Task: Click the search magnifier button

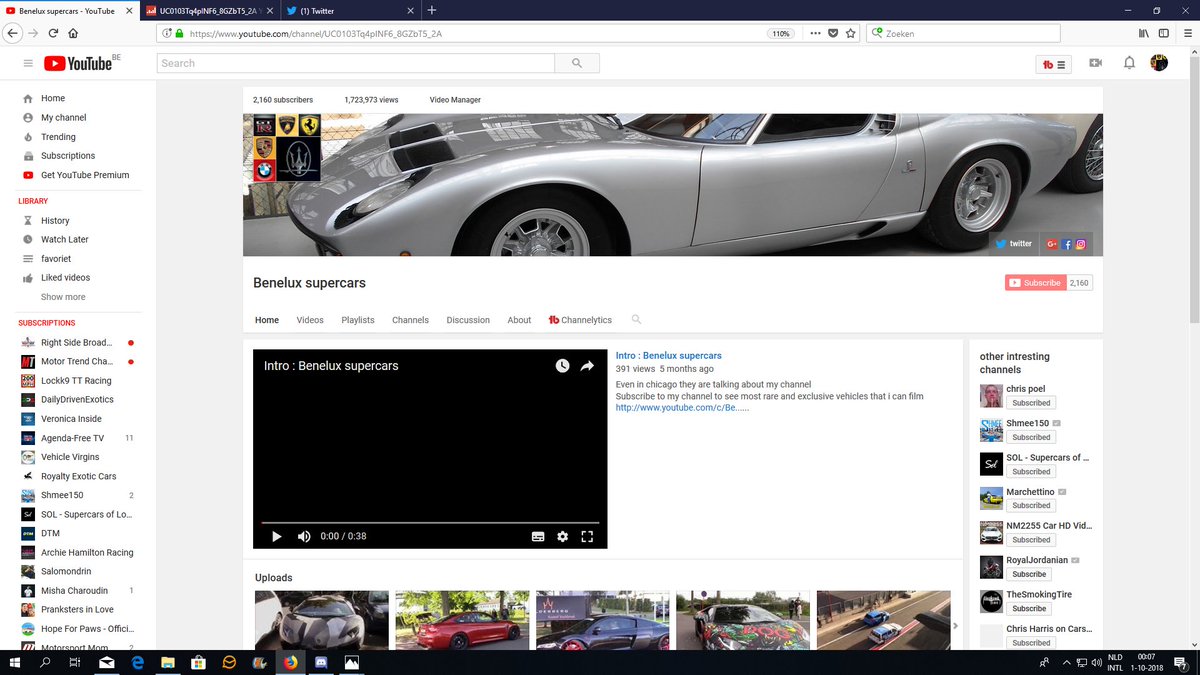Action: pos(577,63)
